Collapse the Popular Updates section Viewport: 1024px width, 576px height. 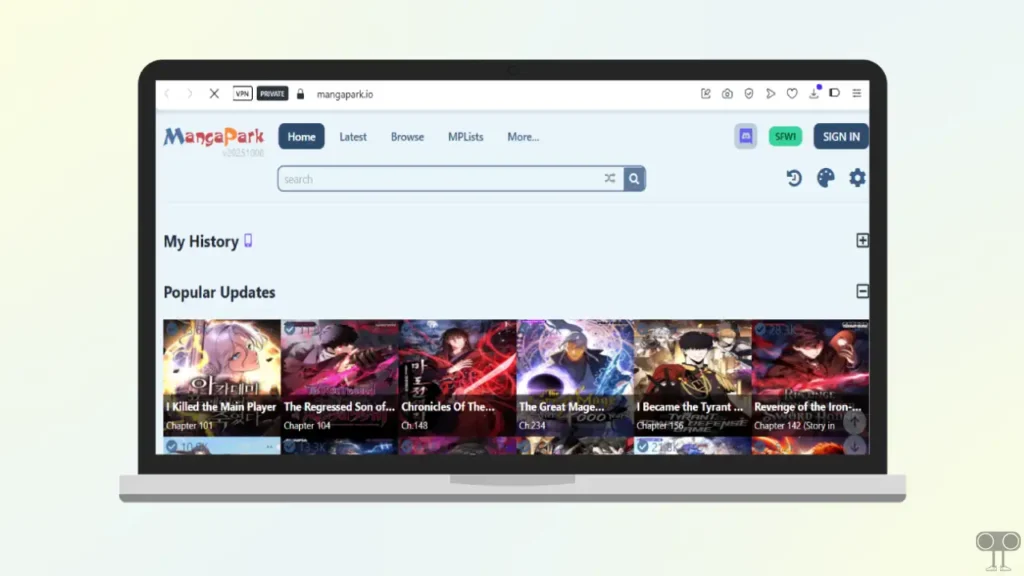coord(862,291)
